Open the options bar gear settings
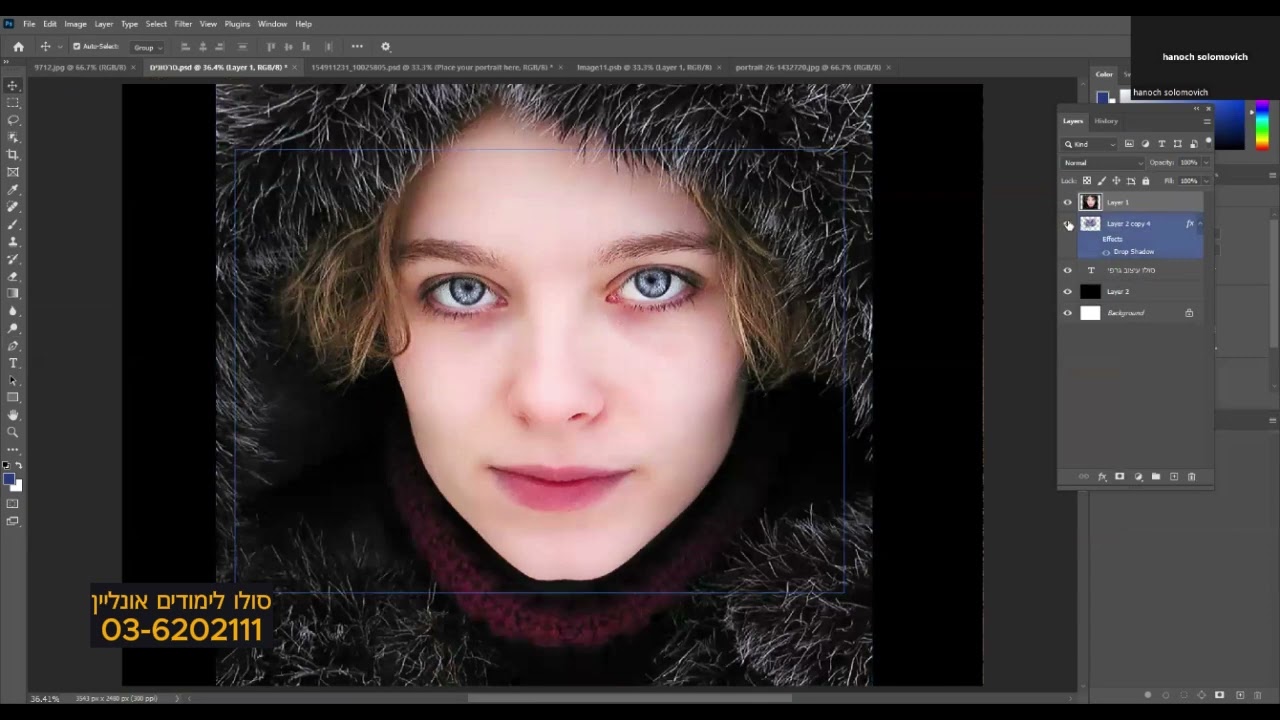The height and width of the screenshot is (720, 1280). click(386, 46)
